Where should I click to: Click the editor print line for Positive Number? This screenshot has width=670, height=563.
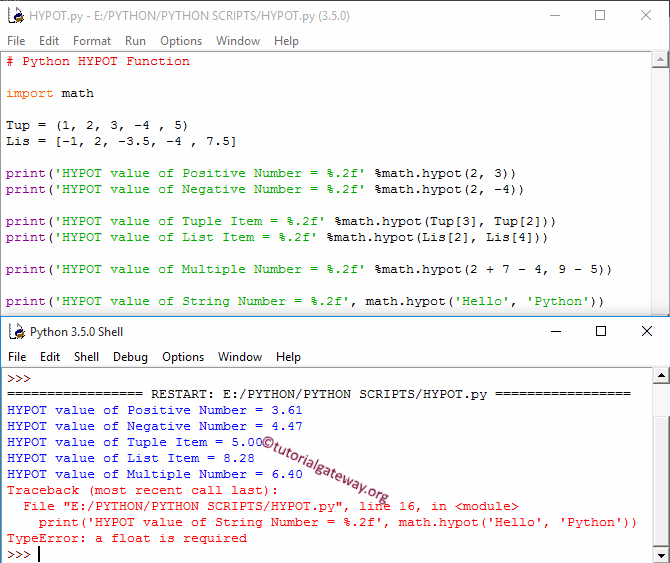point(261,173)
